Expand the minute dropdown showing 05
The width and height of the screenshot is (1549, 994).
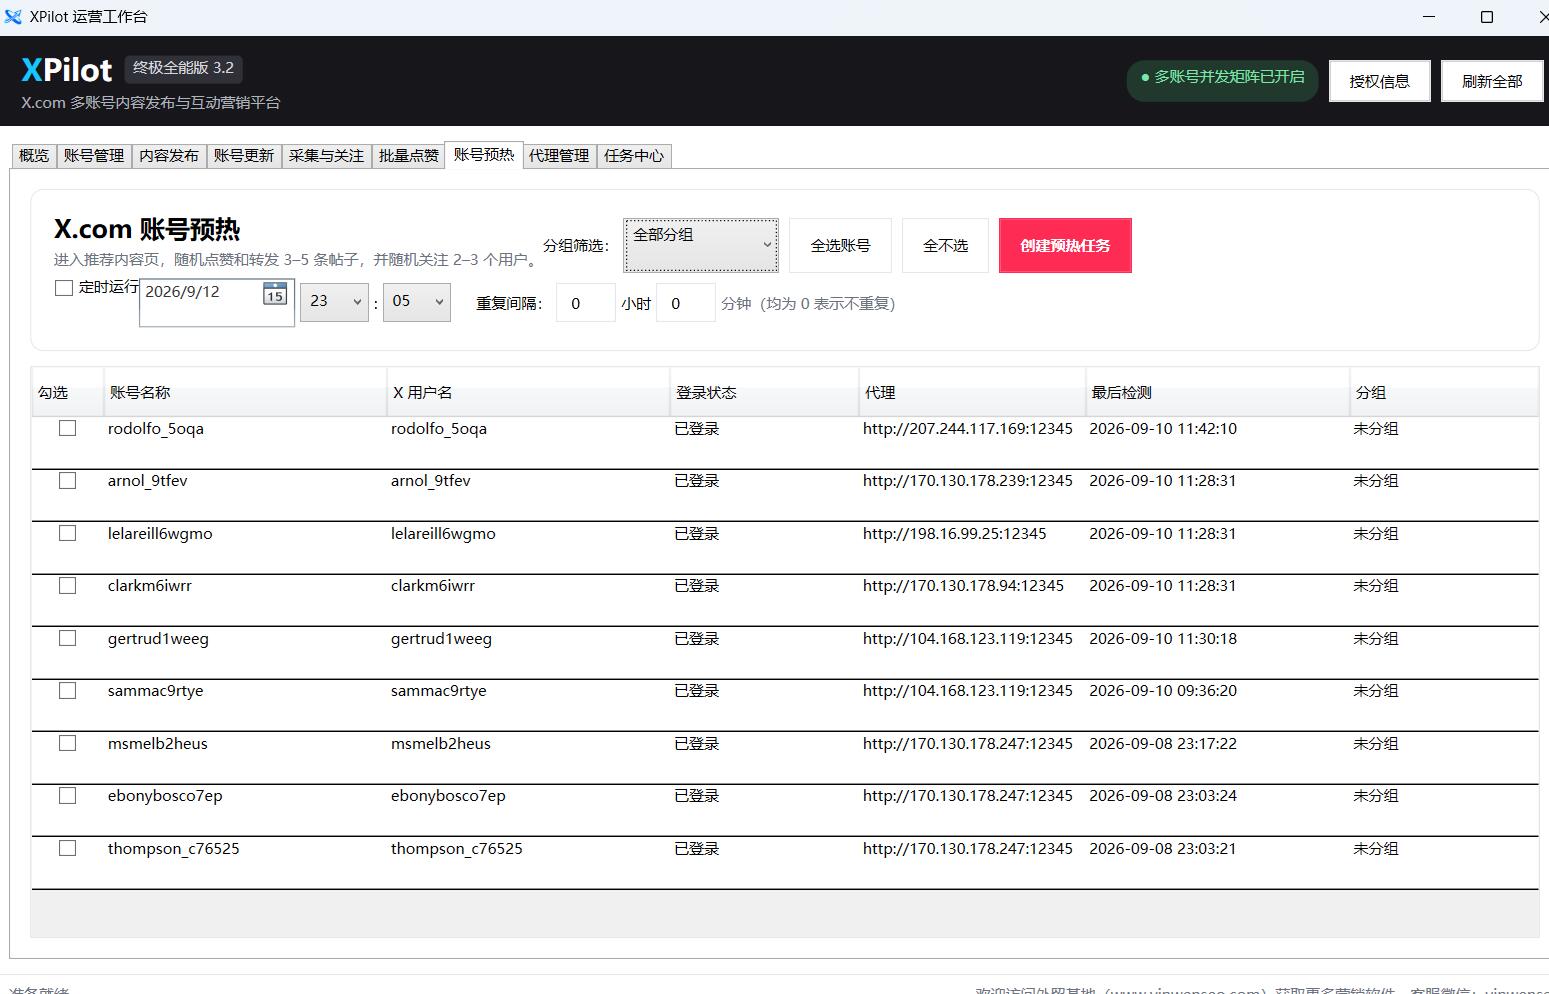pyautogui.click(x=417, y=302)
